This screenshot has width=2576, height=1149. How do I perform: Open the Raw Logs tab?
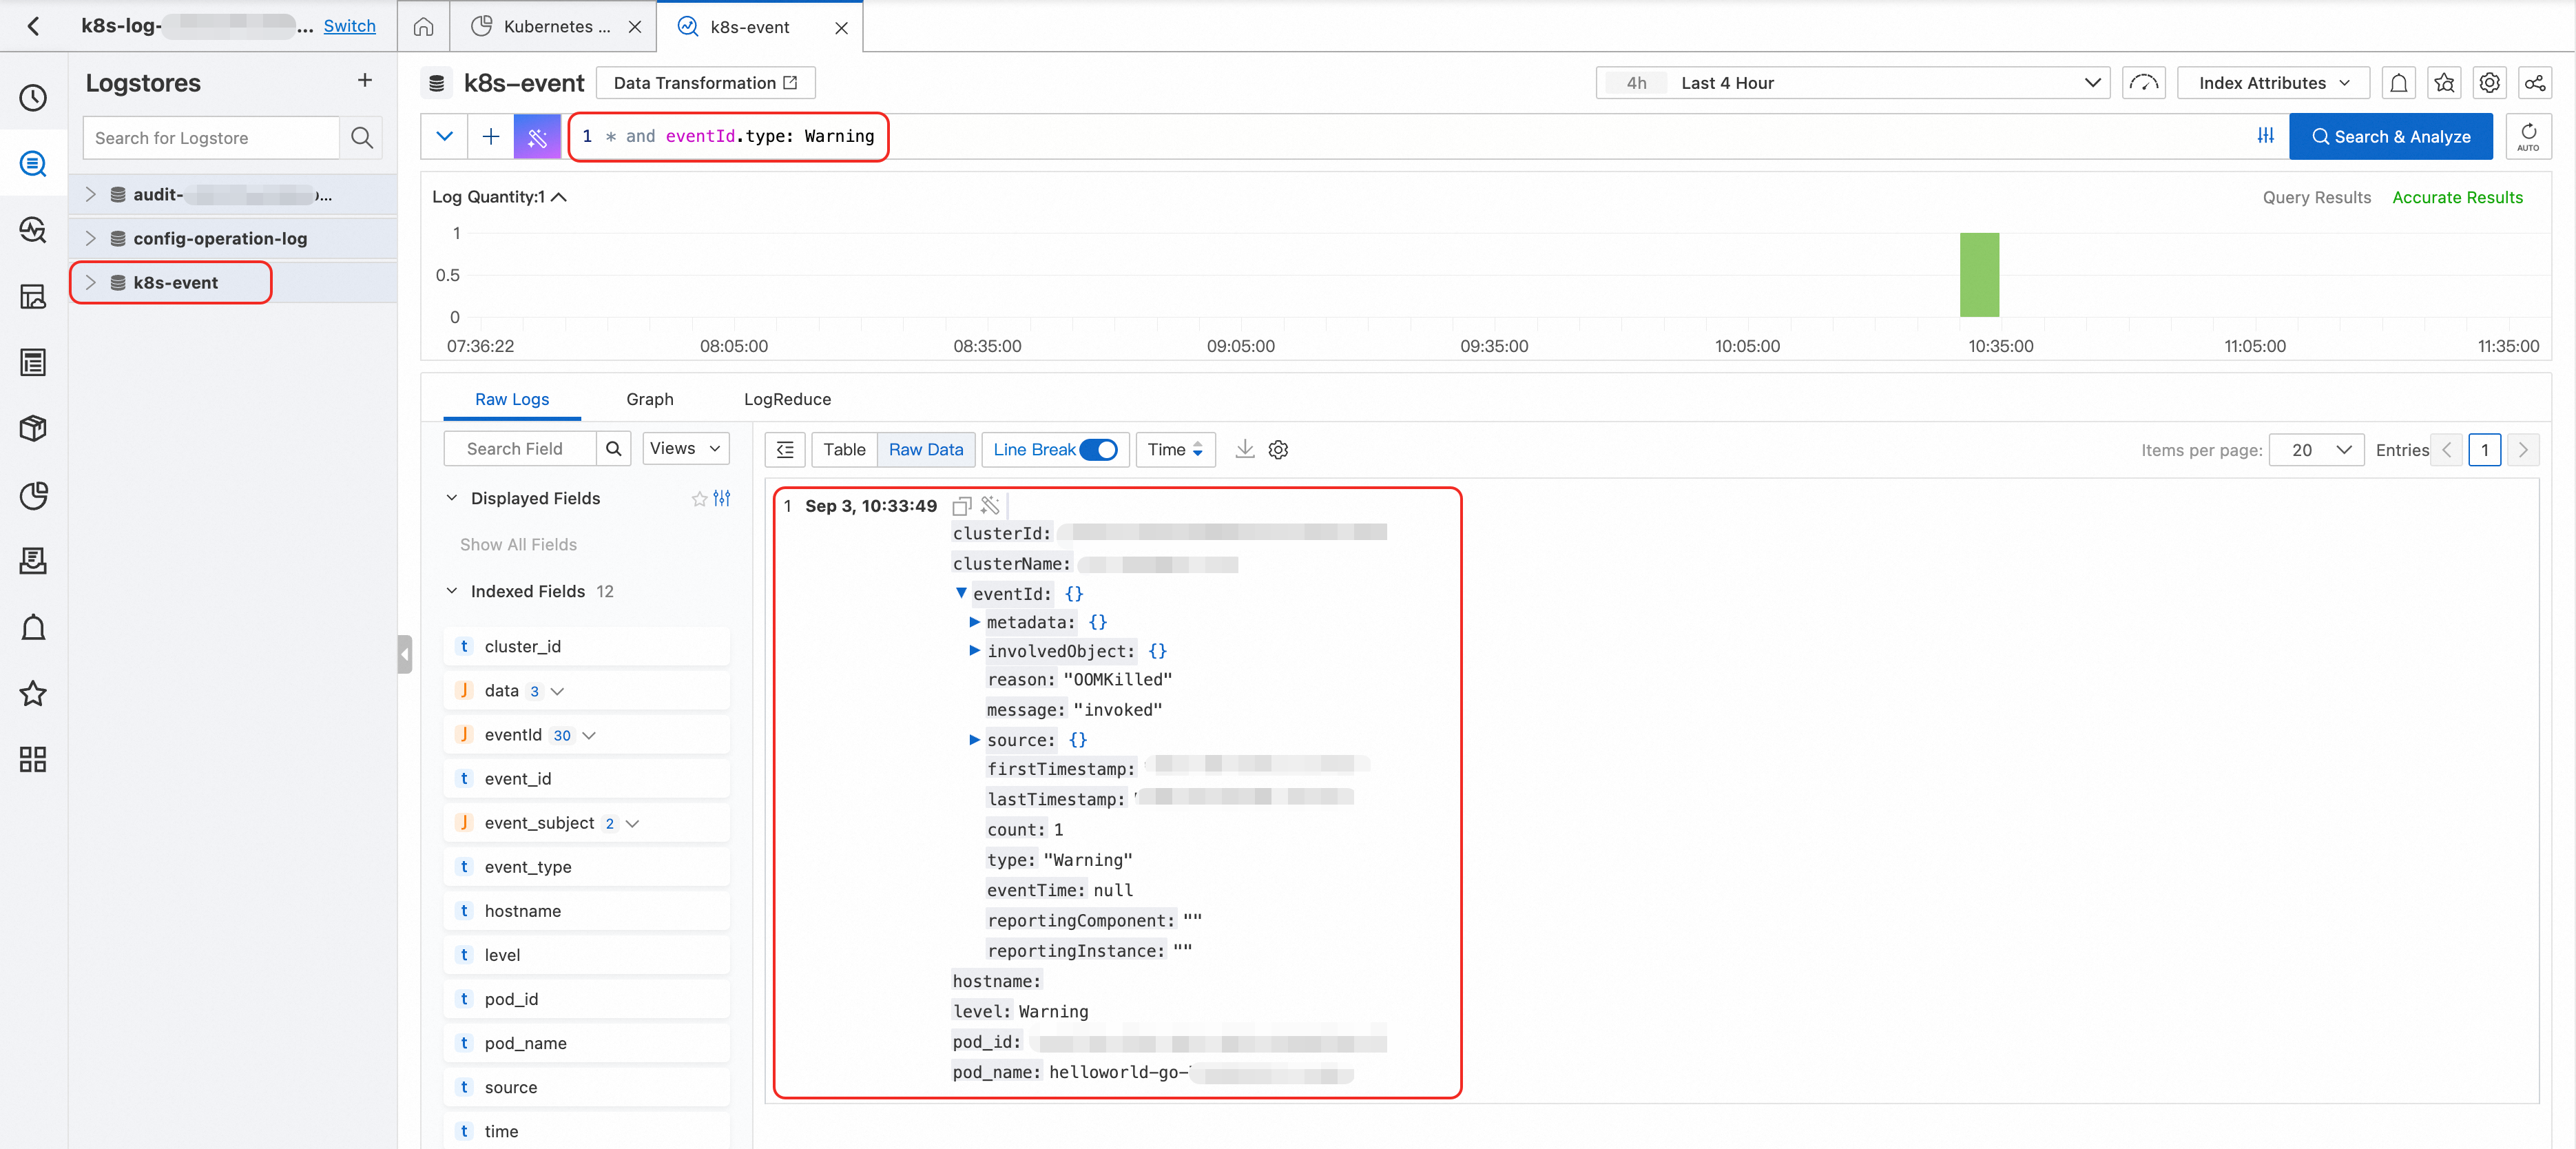(x=512, y=399)
